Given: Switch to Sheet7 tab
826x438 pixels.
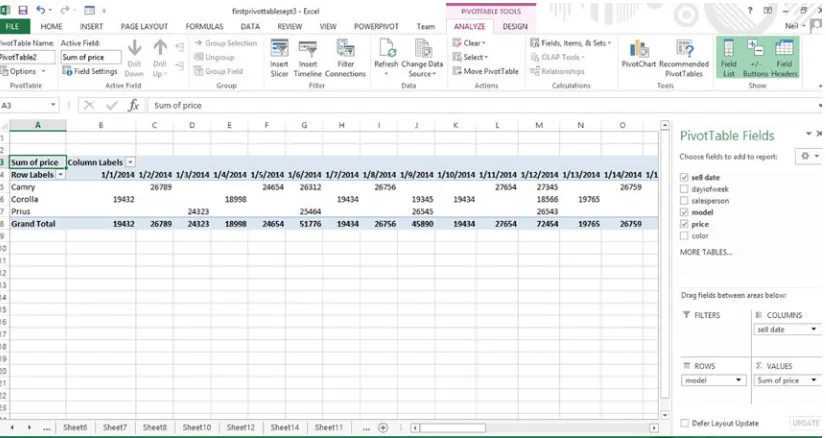Looking at the screenshot, I should pos(115,427).
